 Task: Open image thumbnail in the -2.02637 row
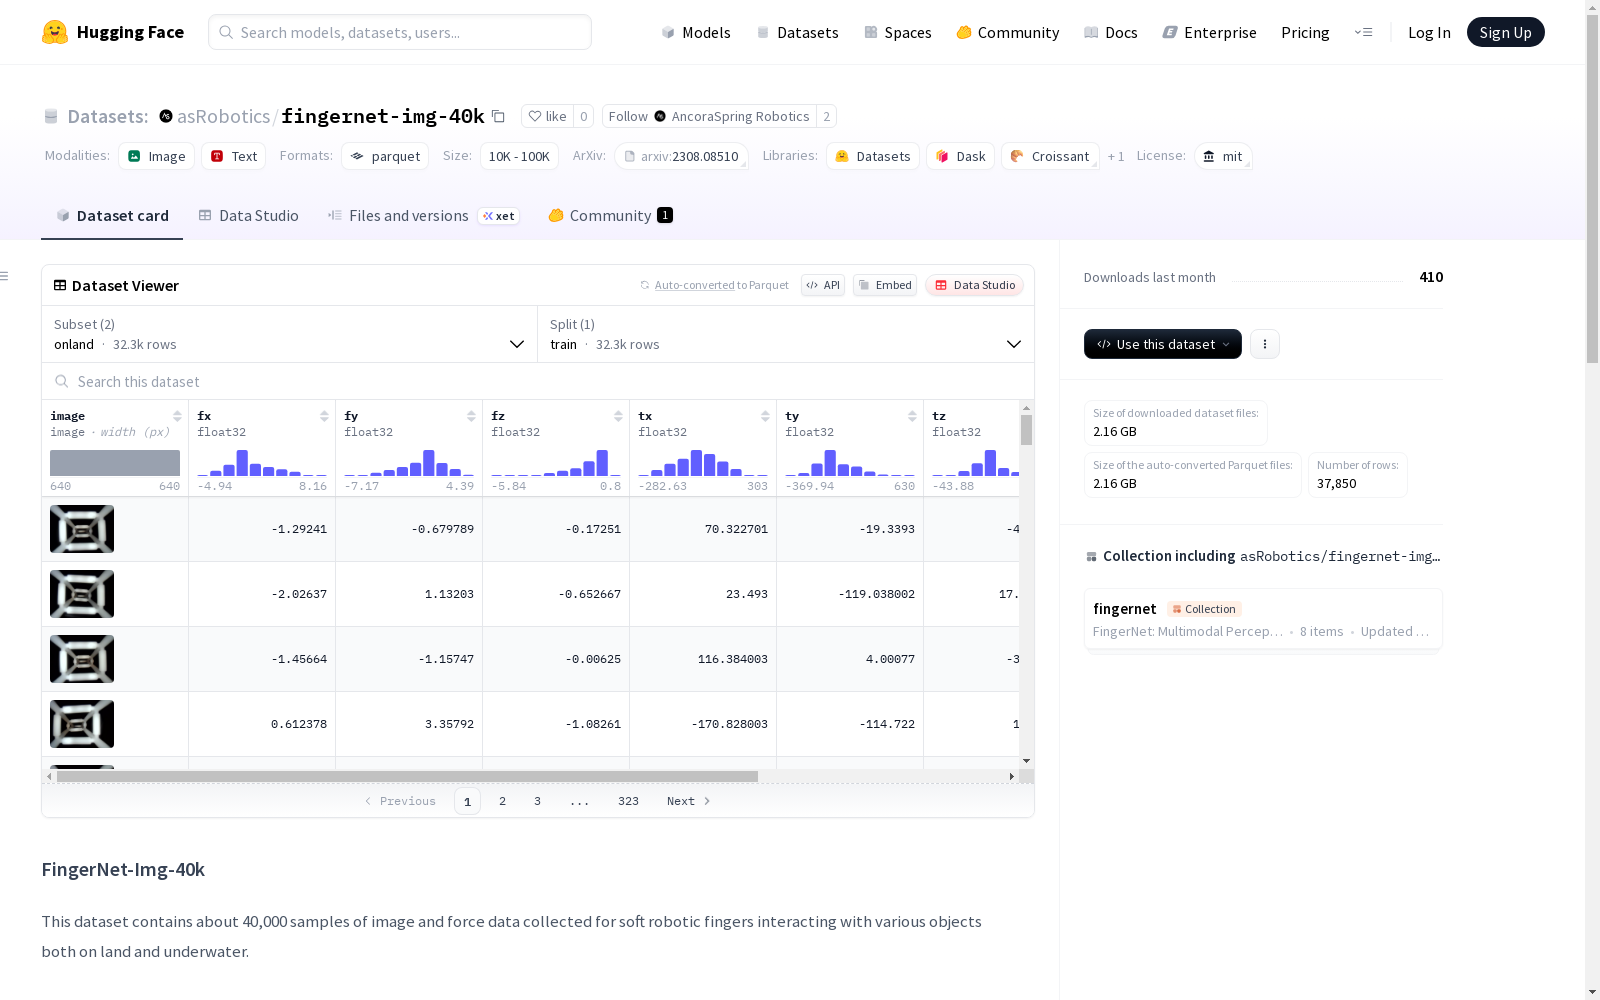82,594
